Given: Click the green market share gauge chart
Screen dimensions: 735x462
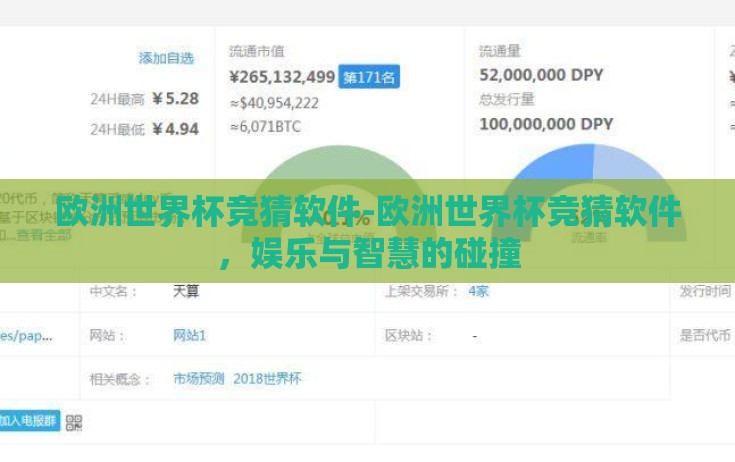Looking at the screenshot, I should pos(338,194).
